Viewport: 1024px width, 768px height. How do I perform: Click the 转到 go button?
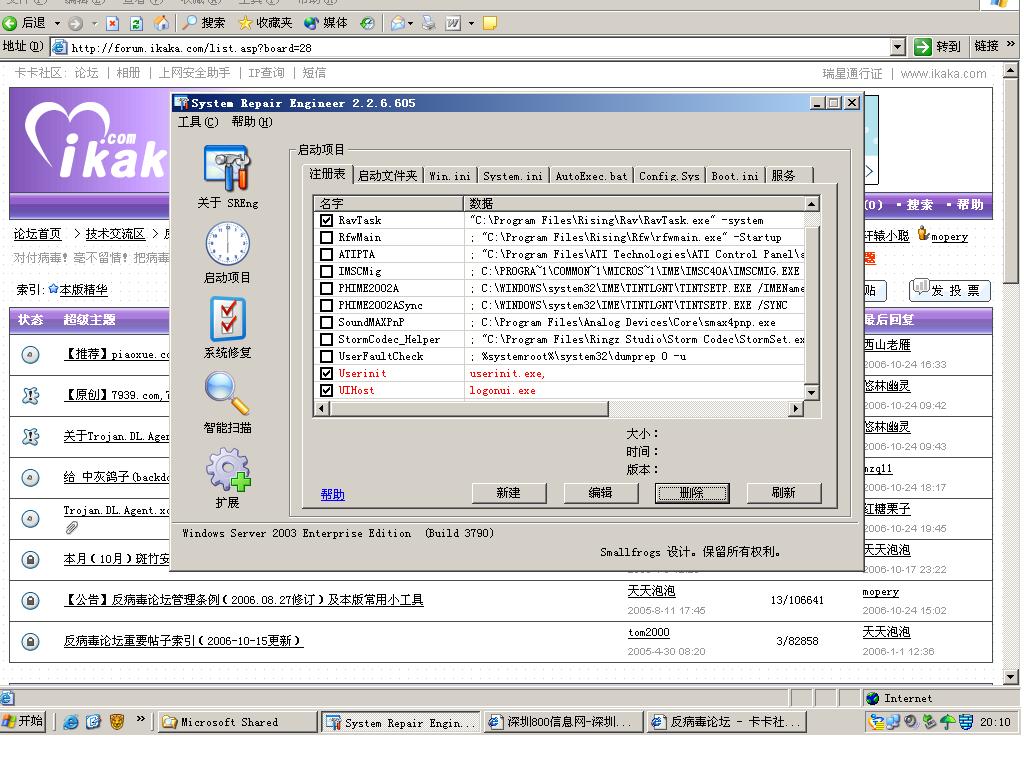coord(938,46)
